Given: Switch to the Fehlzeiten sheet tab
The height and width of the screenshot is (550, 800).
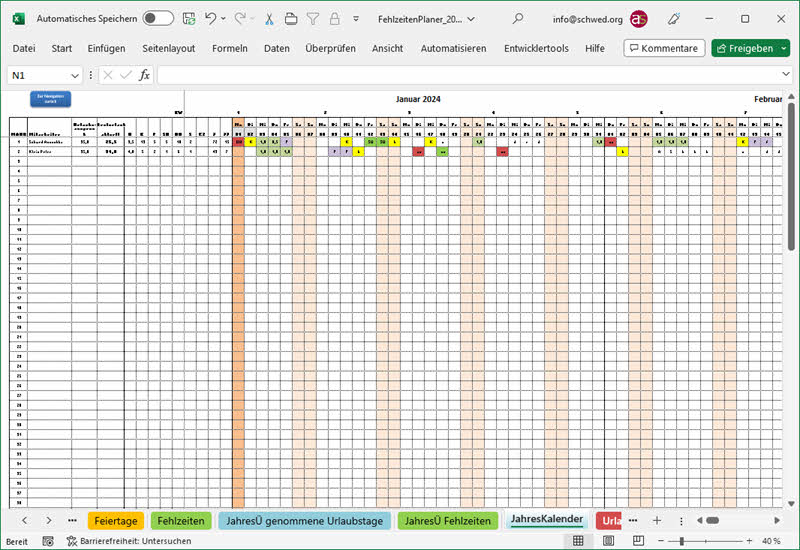Looking at the screenshot, I should [x=181, y=520].
